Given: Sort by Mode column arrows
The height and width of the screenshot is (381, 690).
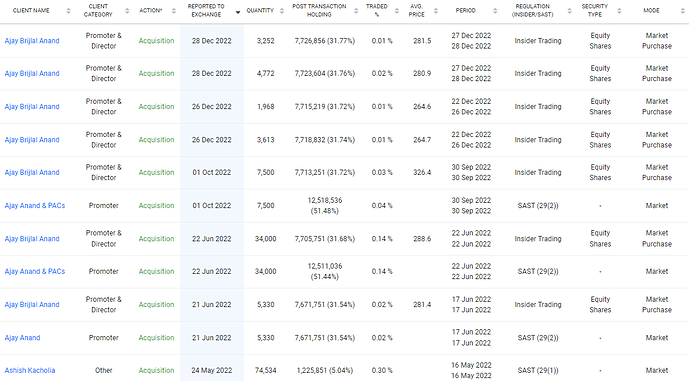Looking at the screenshot, I should point(683,11).
